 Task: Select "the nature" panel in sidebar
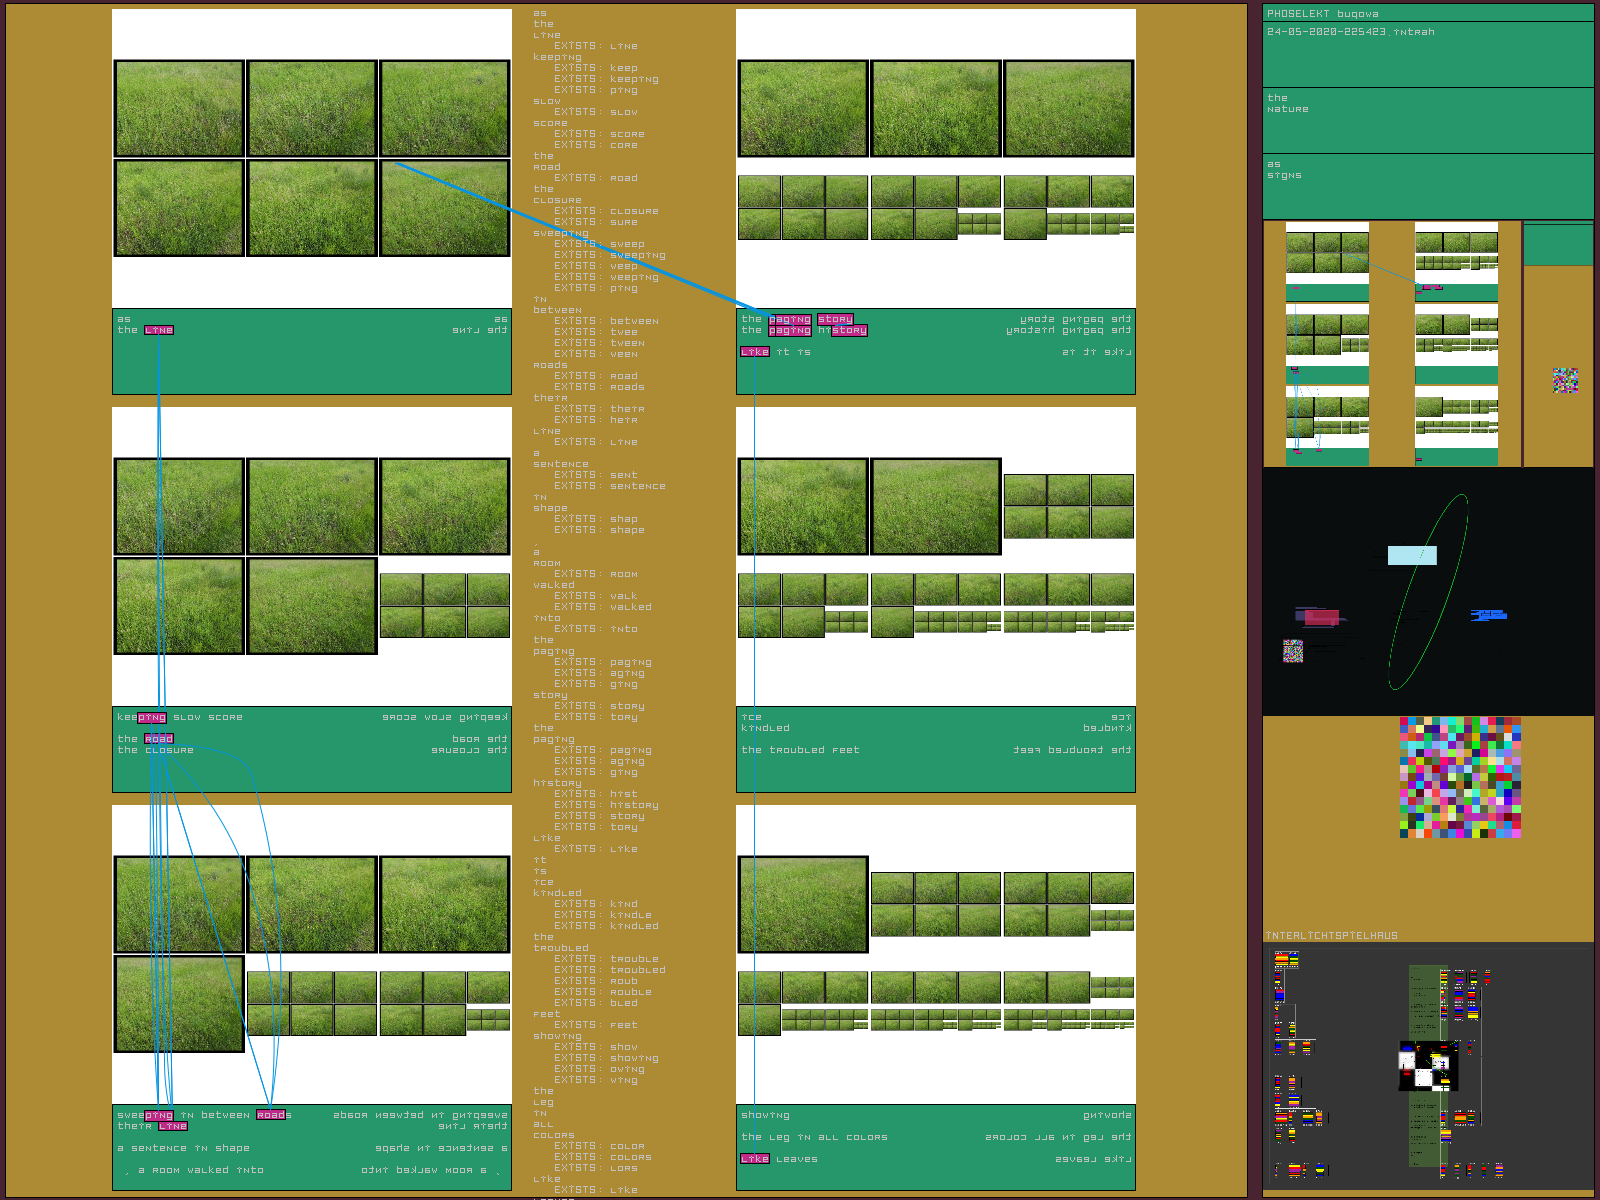click(1427, 120)
